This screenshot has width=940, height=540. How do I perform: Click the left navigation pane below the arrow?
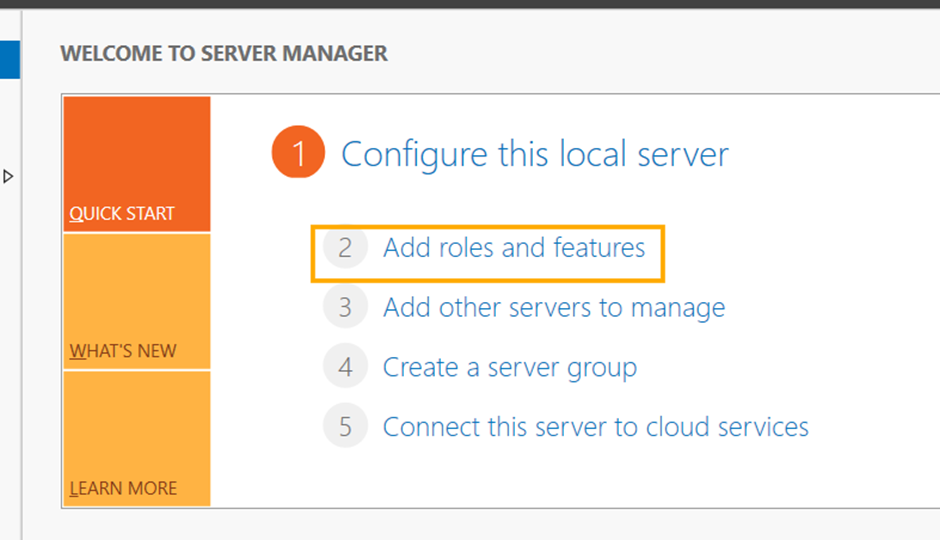[9, 350]
